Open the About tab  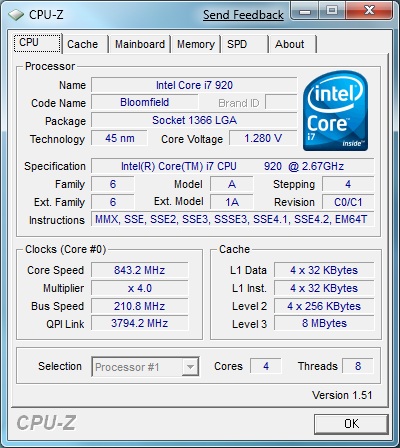292,44
